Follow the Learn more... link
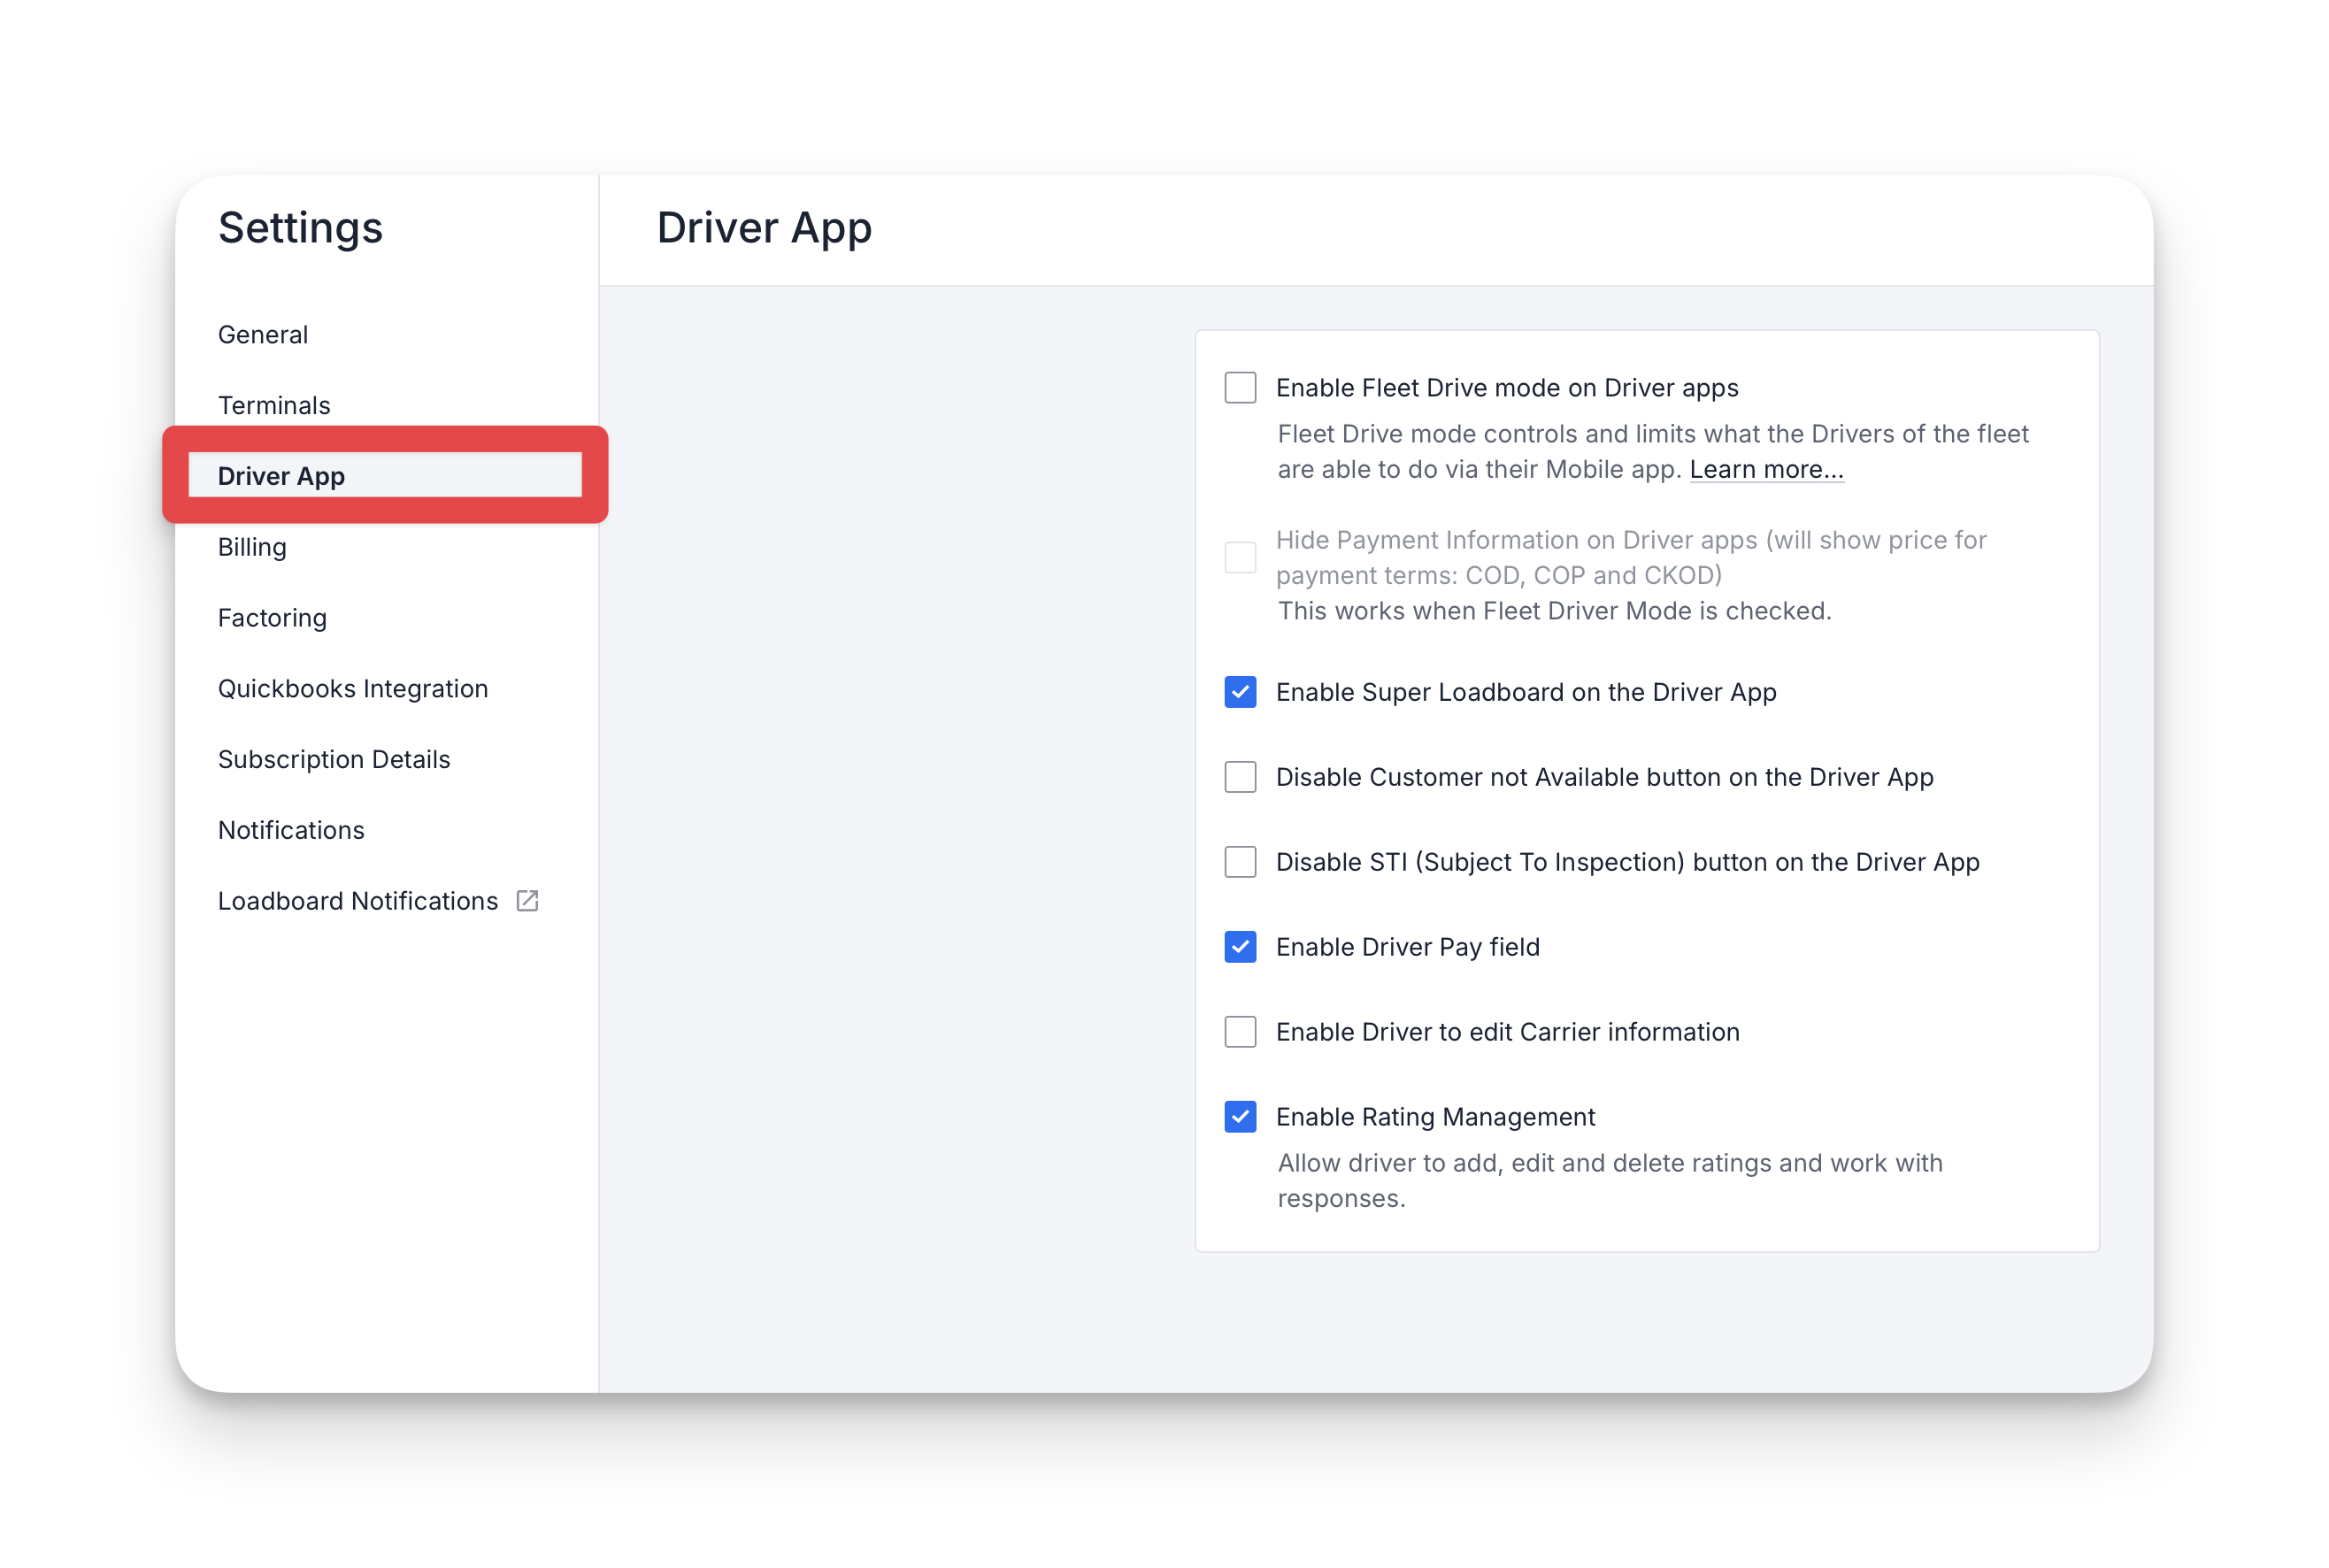 (x=1766, y=469)
